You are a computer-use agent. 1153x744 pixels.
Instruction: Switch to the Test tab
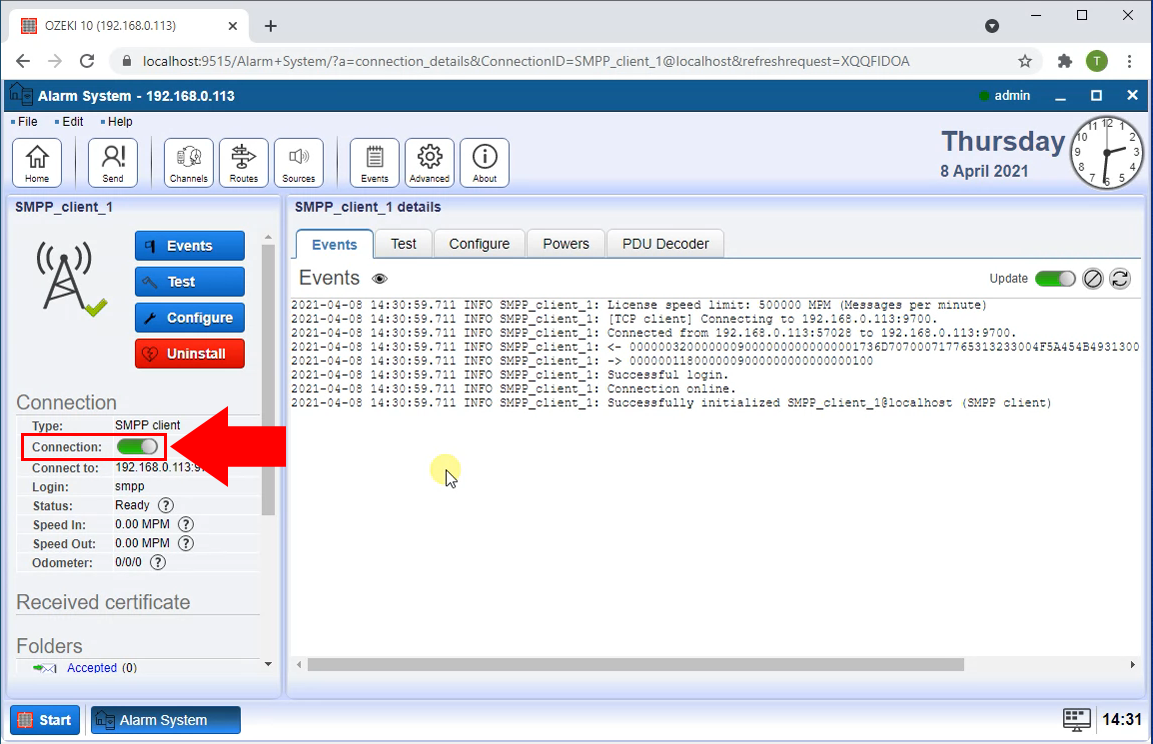[x=403, y=244]
